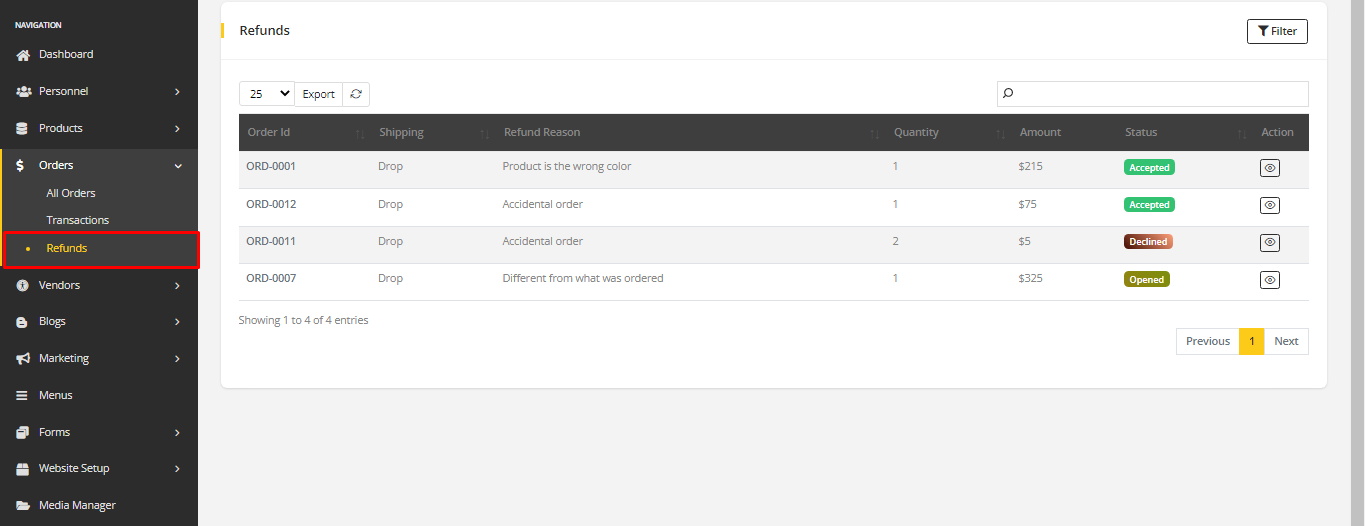The width and height of the screenshot is (1365, 526).
Task: Collapse the Orders menu chevron
Action: pos(178,165)
